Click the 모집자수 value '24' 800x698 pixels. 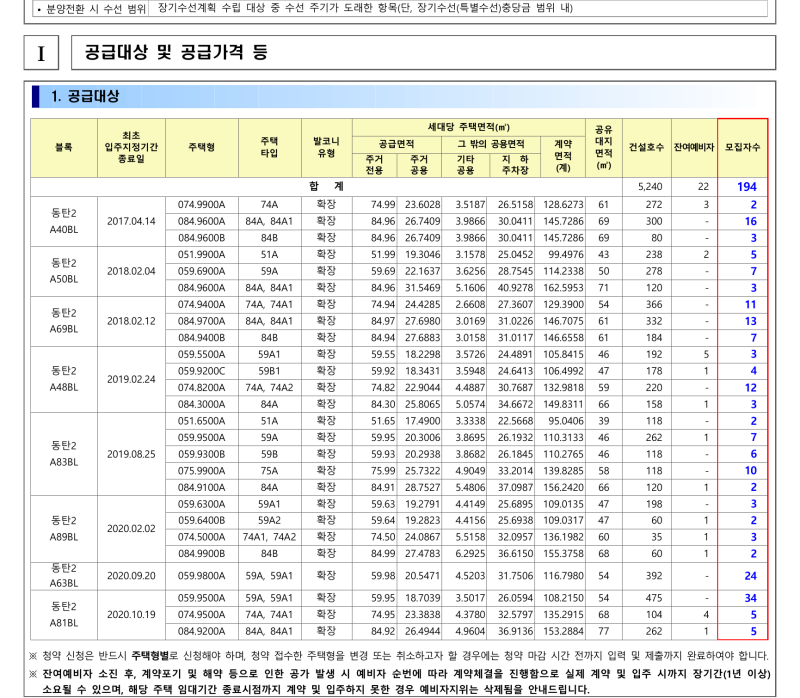751,576
